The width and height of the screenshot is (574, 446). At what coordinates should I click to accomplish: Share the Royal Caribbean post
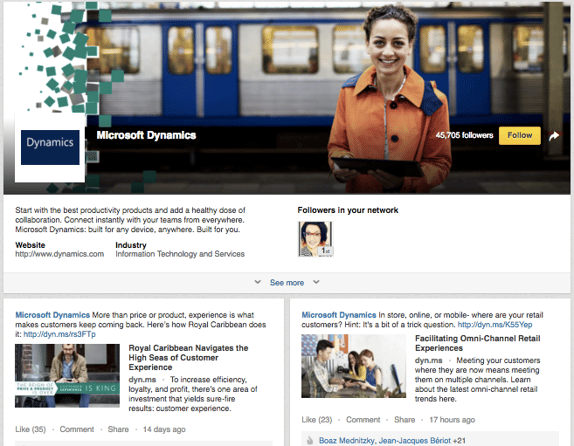pos(118,429)
